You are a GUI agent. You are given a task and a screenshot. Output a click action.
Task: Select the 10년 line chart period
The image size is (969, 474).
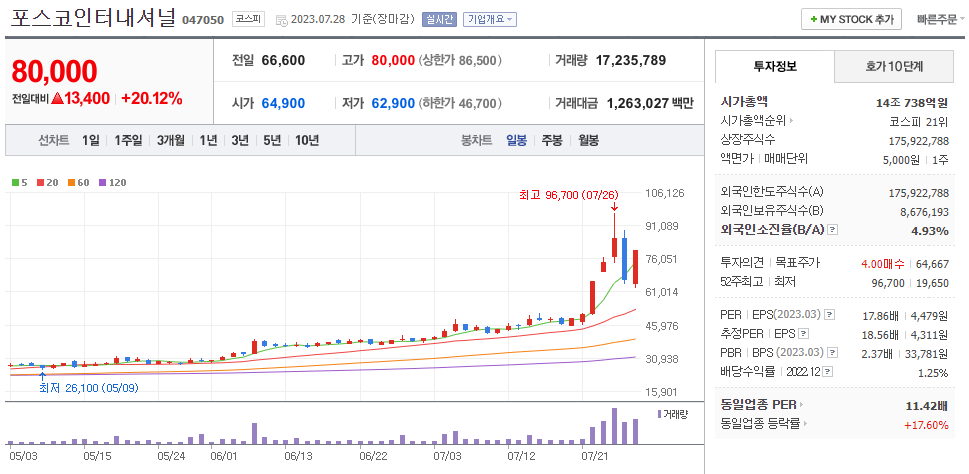pyautogui.click(x=307, y=140)
